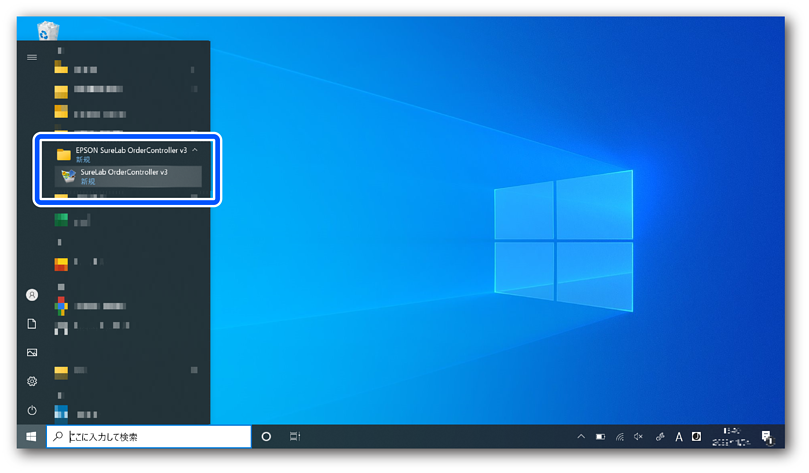
Task: Open the network icon in system tray
Action: pos(620,437)
